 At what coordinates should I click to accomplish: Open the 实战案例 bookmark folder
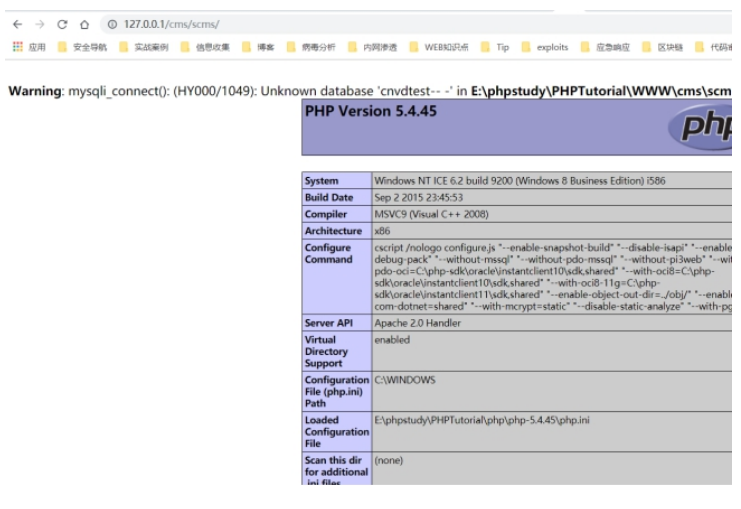pos(144,47)
